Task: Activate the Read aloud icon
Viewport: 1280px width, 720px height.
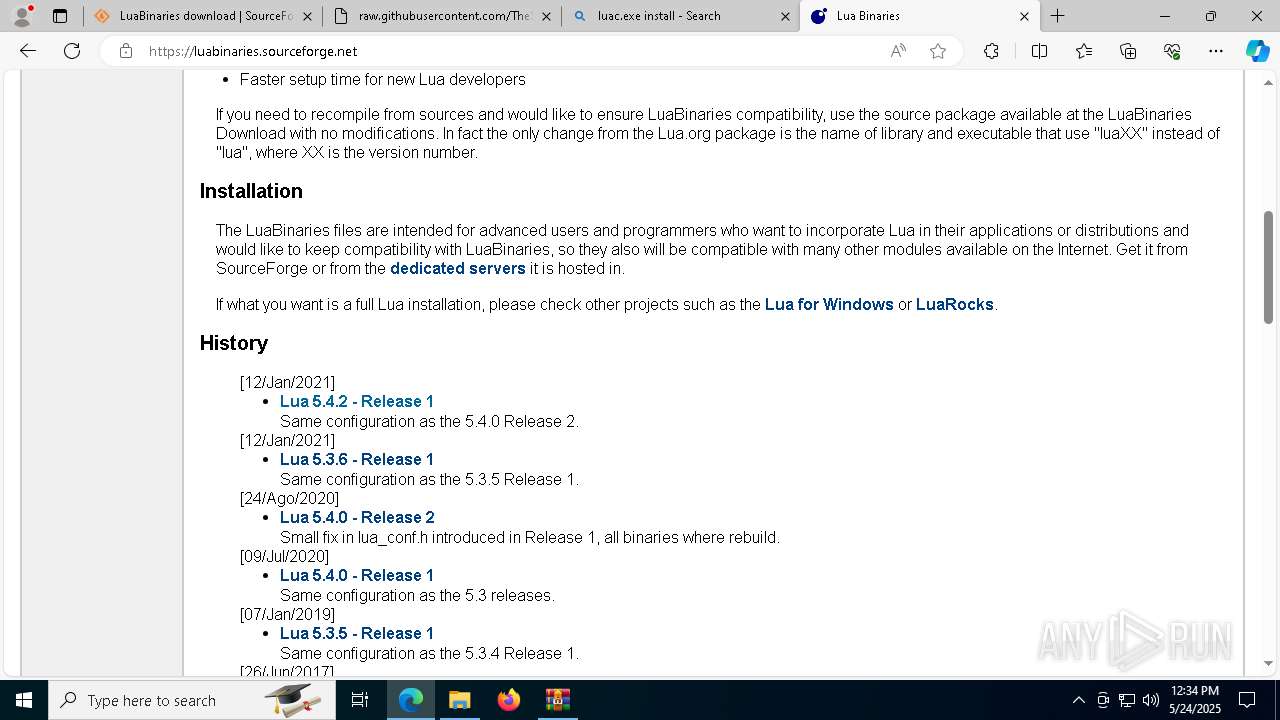Action: (898, 51)
